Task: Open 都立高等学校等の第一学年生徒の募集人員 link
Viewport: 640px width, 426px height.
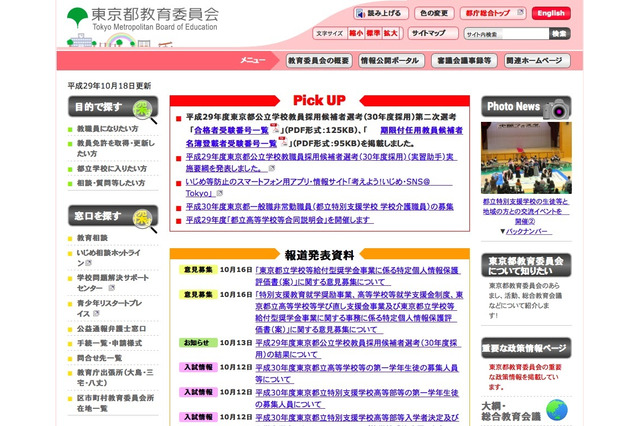Action: [357, 373]
